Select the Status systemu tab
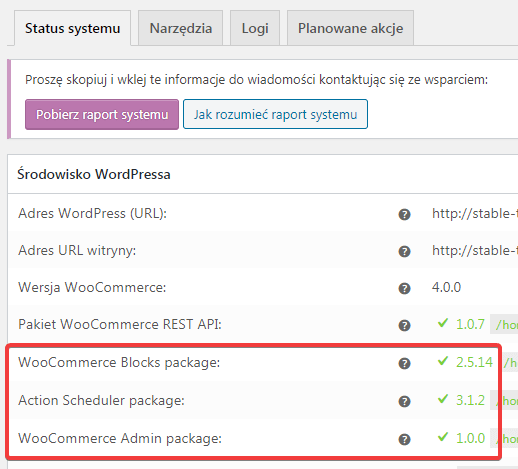This screenshot has width=518, height=469. click(x=72, y=28)
